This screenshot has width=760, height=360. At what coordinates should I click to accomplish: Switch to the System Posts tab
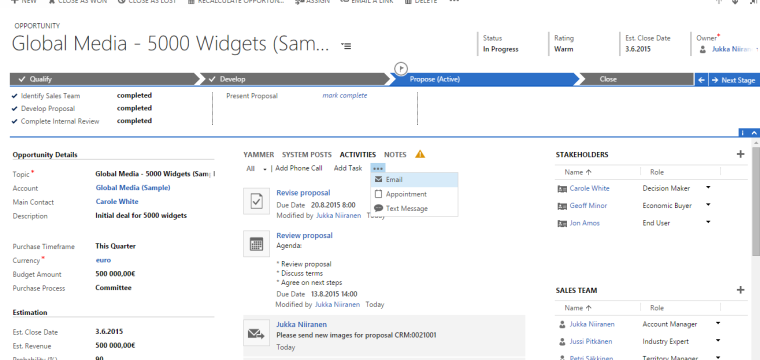coord(307,155)
